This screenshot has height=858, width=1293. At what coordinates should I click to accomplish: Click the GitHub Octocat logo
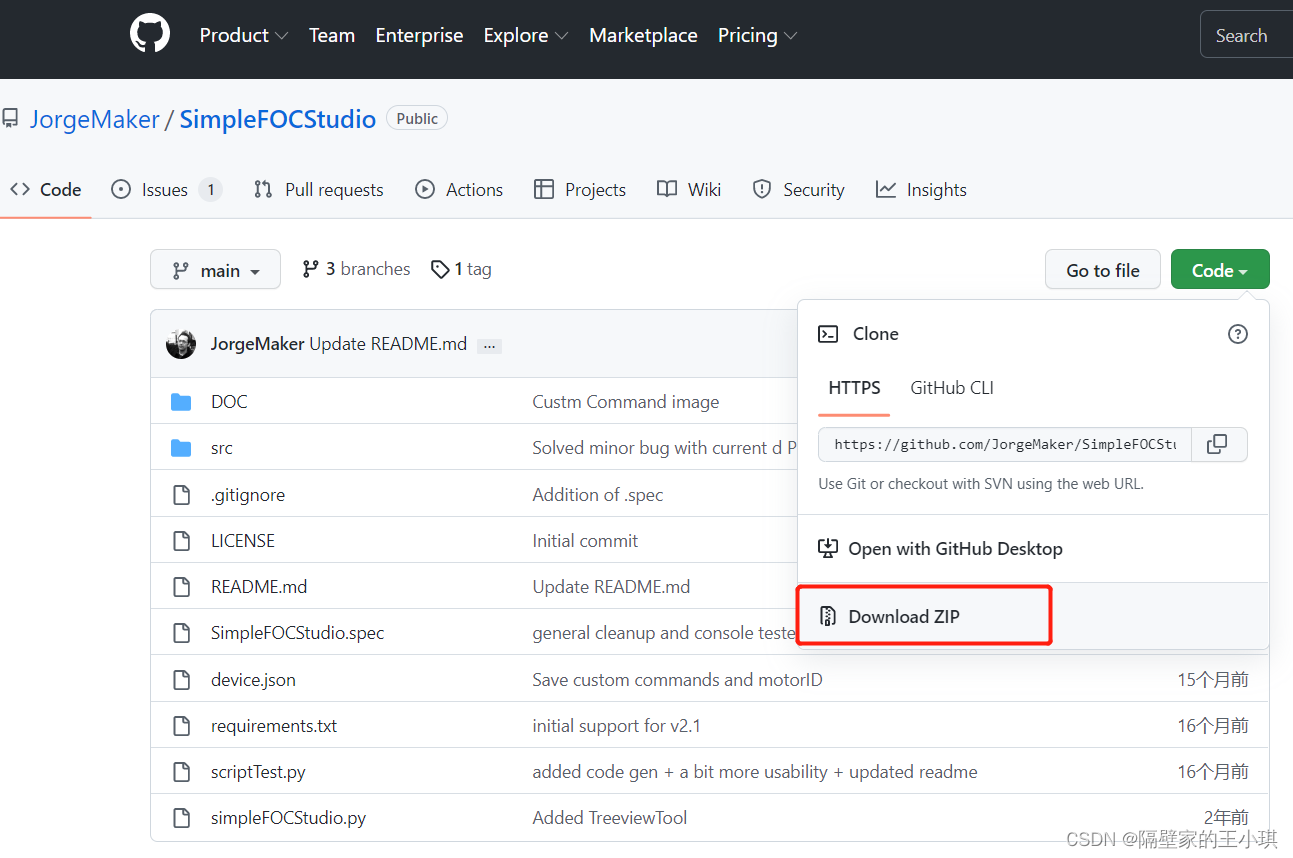point(150,35)
